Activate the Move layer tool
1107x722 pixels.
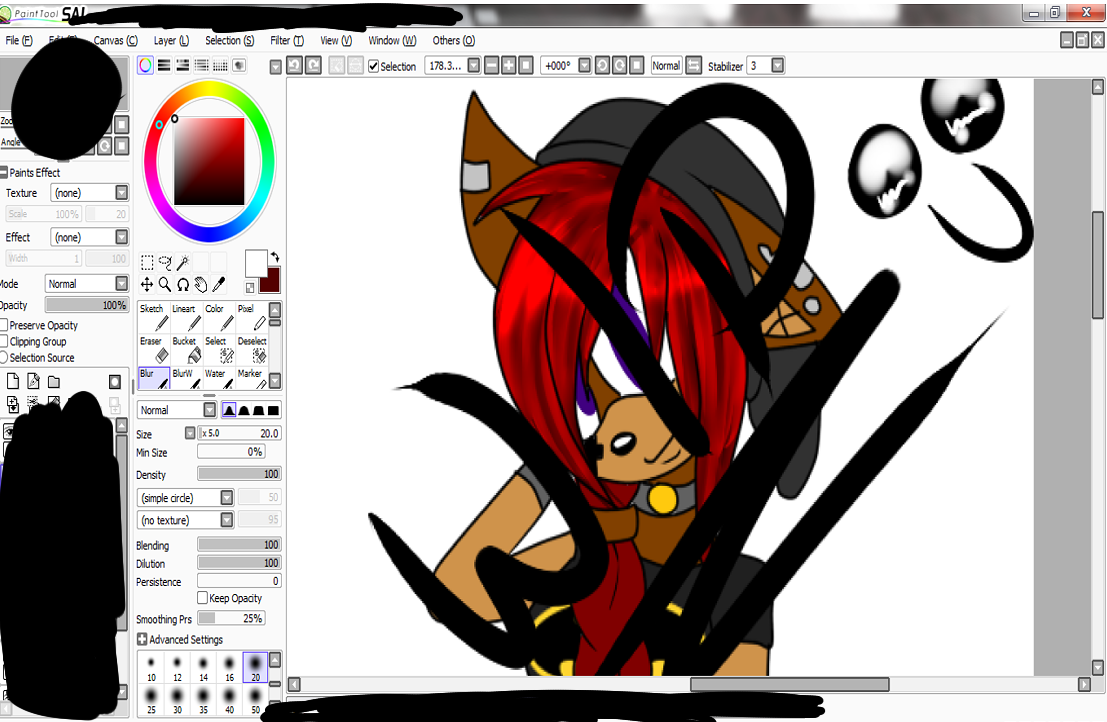(x=147, y=285)
